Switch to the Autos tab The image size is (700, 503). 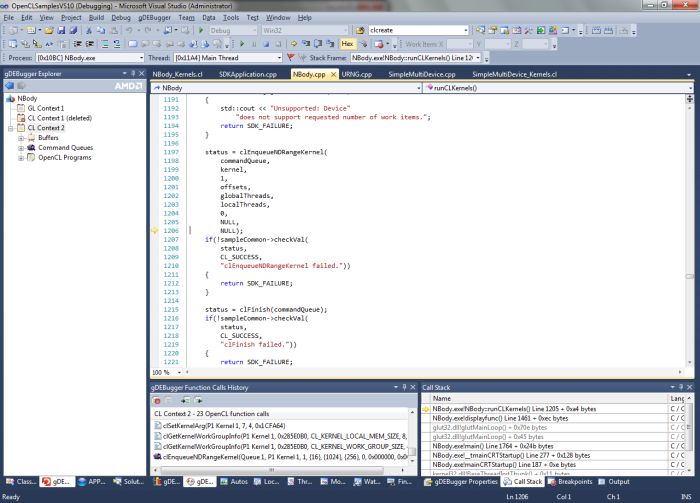tap(234, 482)
